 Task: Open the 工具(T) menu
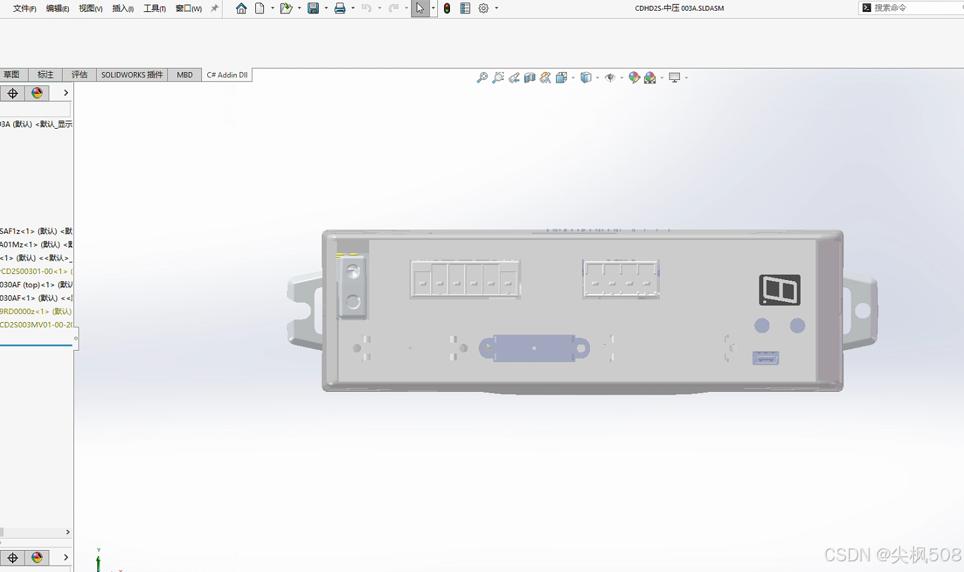point(155,9)
